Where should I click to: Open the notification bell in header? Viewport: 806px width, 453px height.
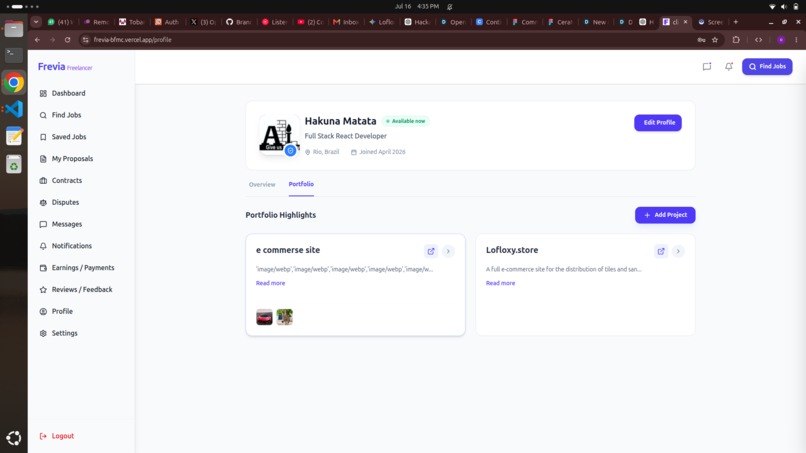coord(728,66)
